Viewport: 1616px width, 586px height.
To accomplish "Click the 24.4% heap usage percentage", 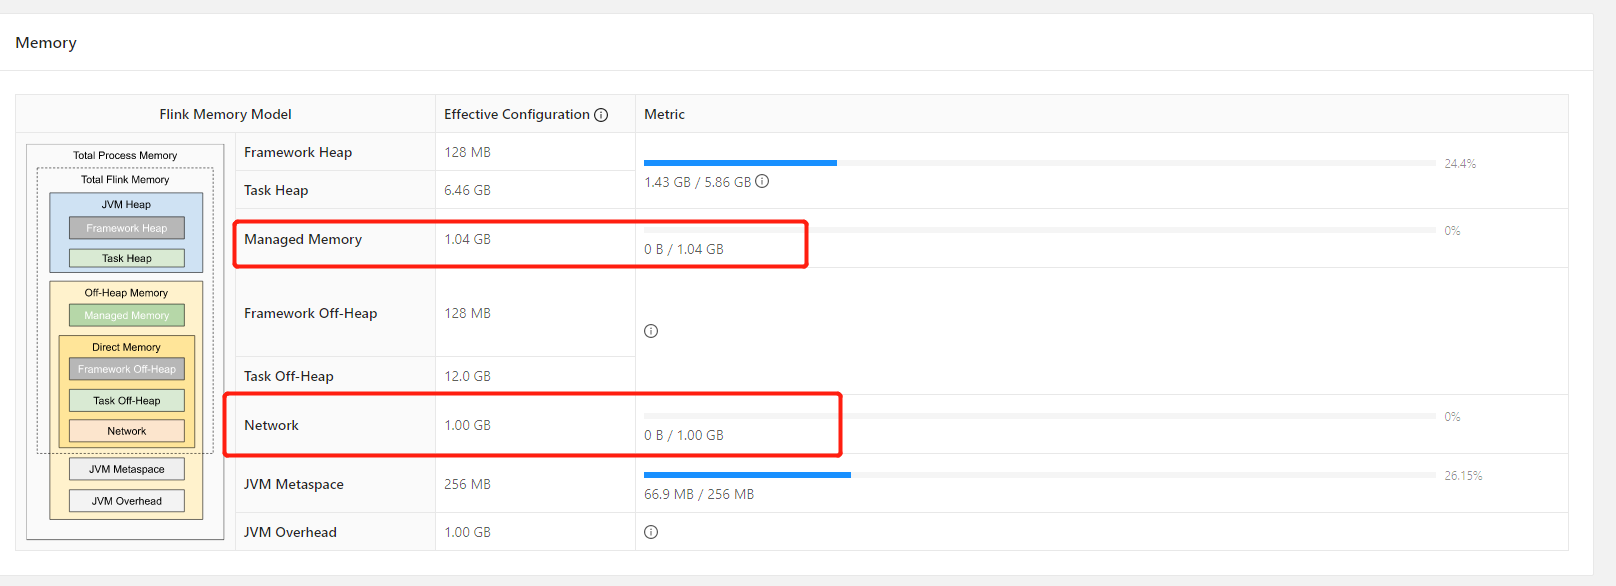I will click(x=1460, y=164).
